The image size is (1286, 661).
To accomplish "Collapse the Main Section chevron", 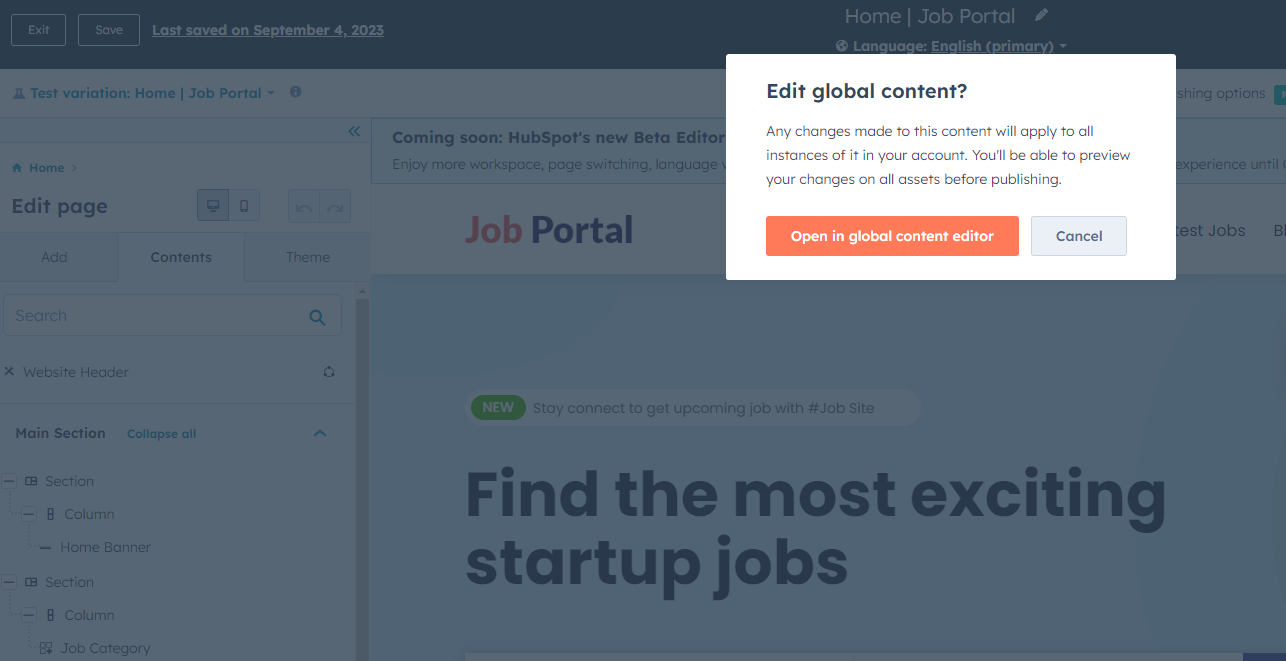I will (x=320, y=433).
